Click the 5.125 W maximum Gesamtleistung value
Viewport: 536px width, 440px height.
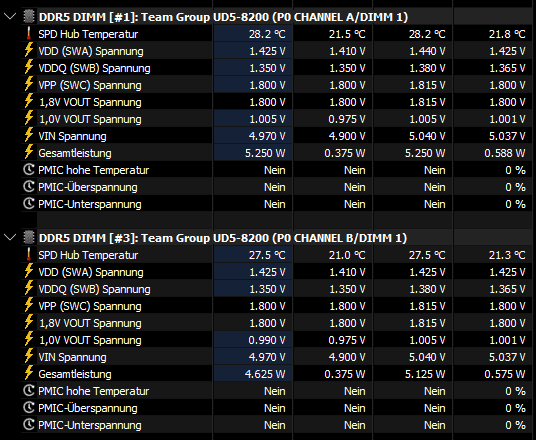click(425, 374)
